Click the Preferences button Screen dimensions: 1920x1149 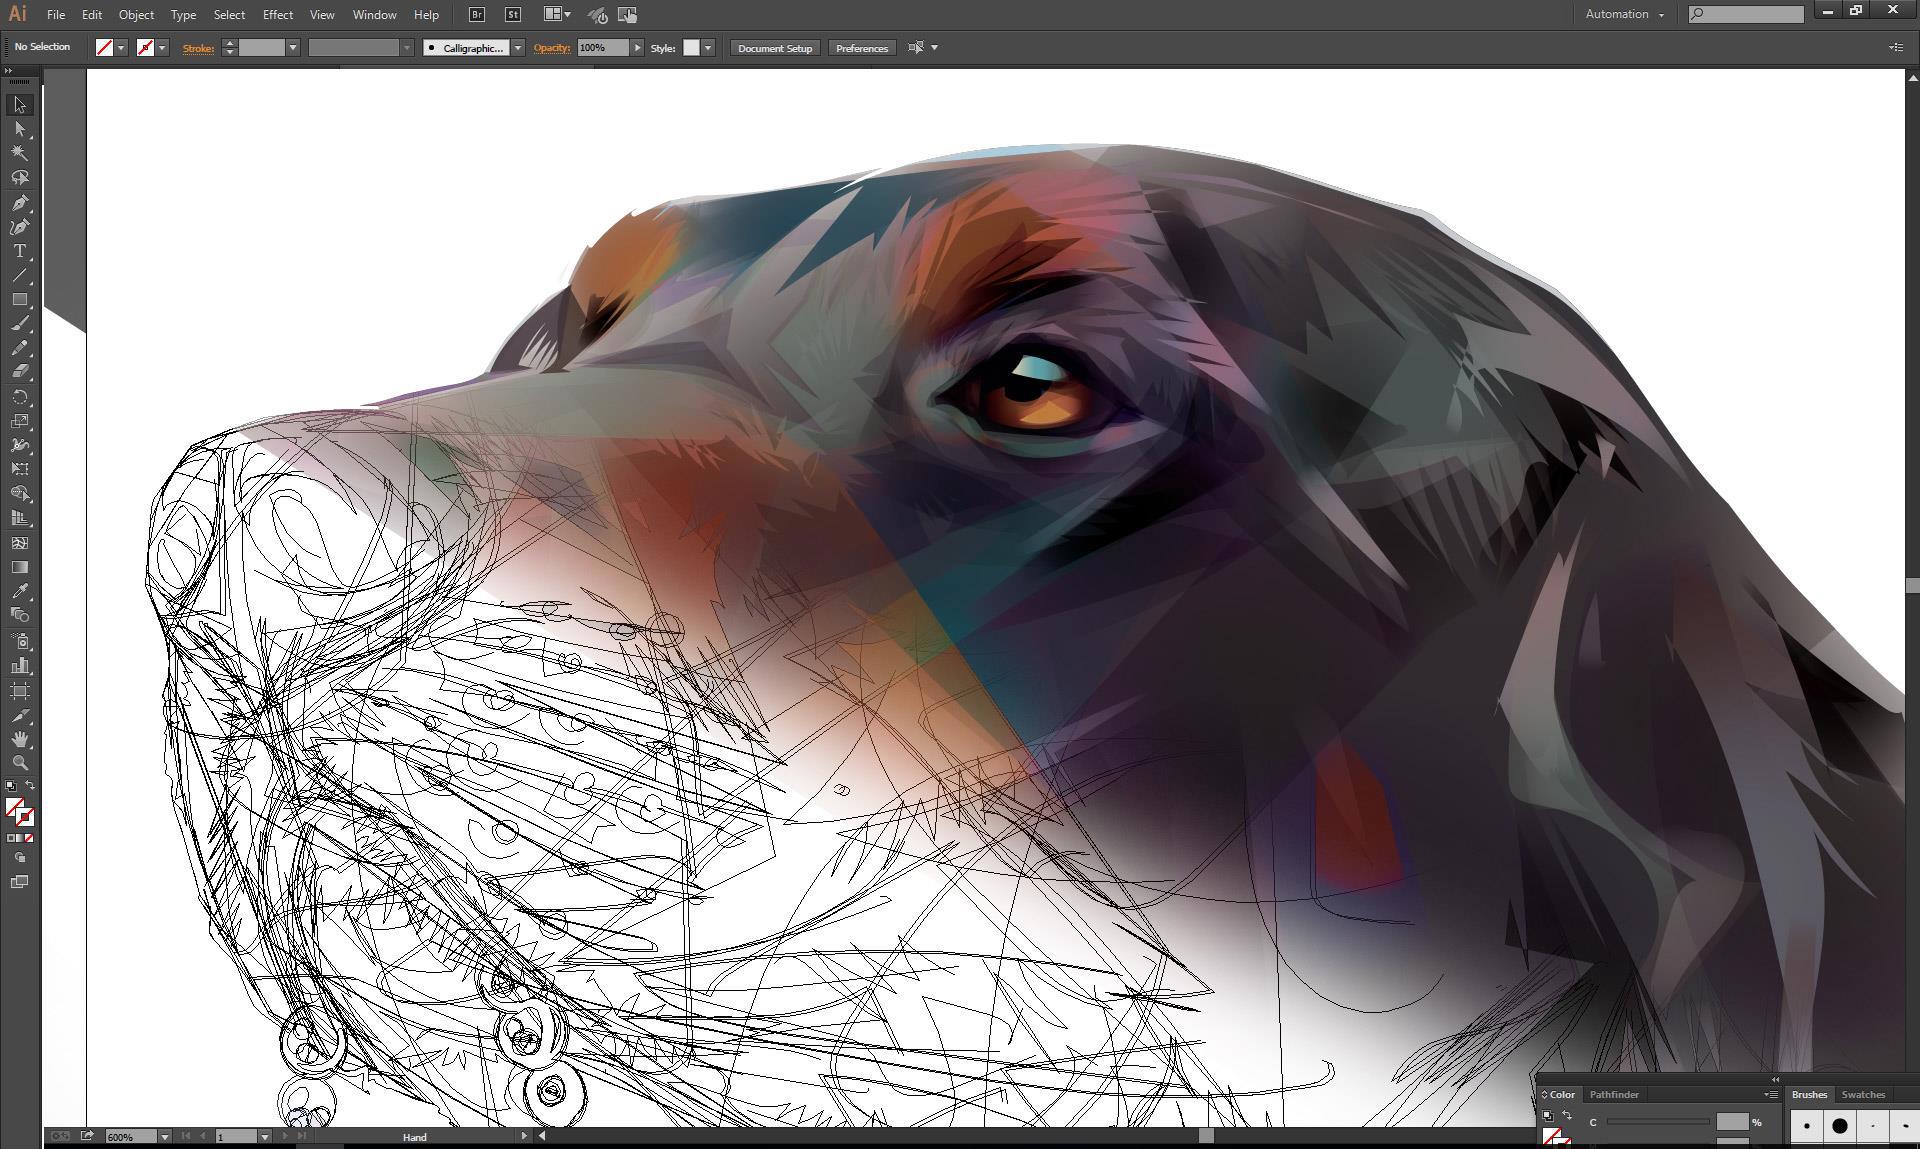tap(861, 48)
